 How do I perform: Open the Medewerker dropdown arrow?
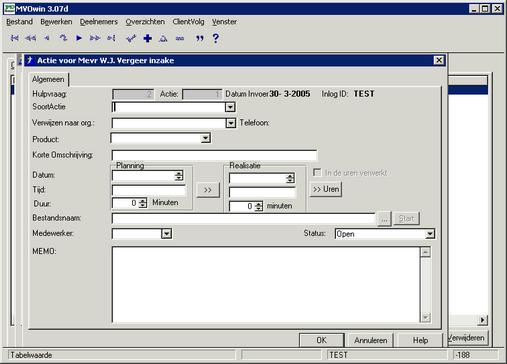(166, 234)
